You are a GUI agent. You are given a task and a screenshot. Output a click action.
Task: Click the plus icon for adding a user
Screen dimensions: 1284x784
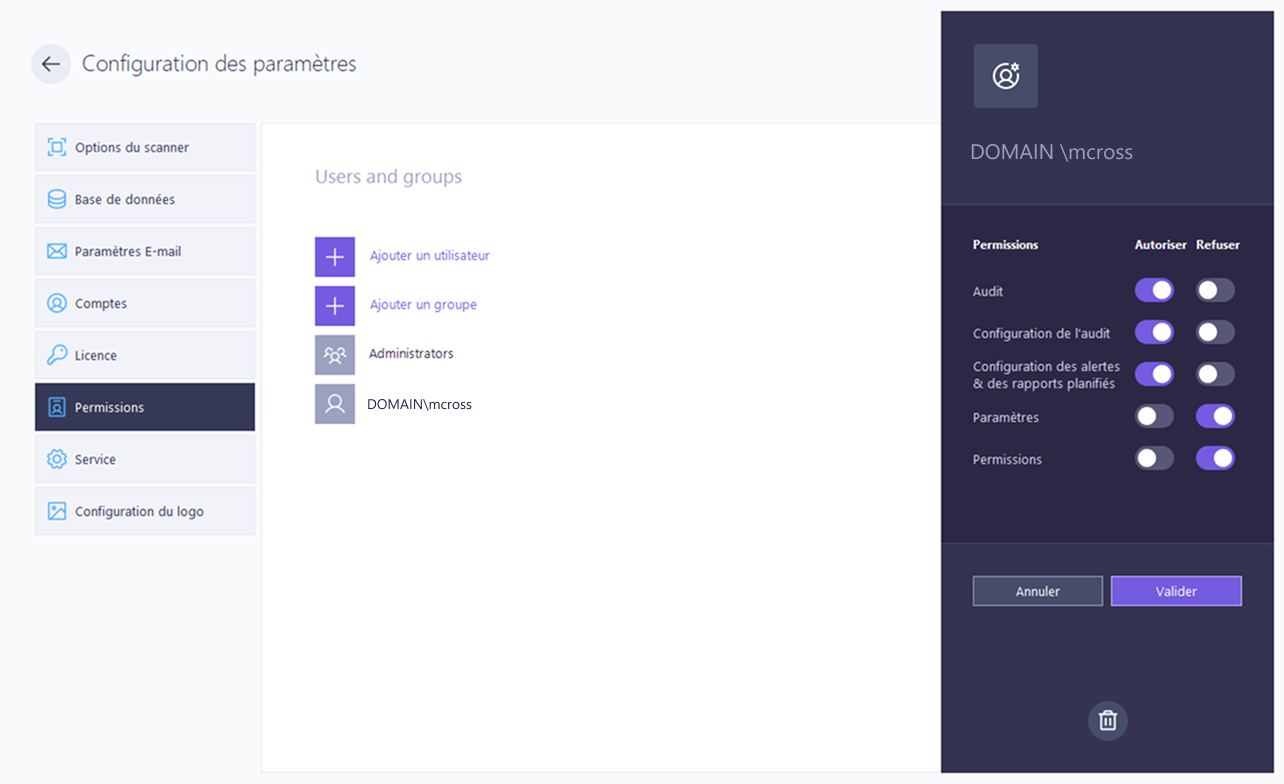tap(335, 256)
